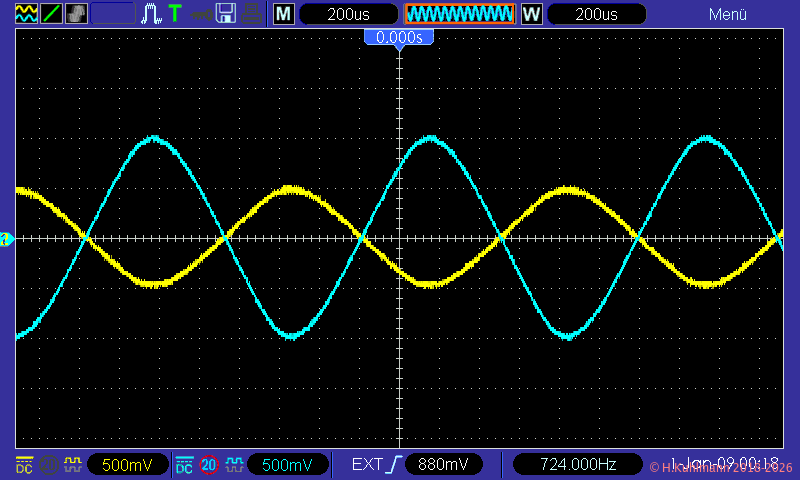This screenshot has height=480, width=800.
Task: Click the EXT trigger source label
Action: point(366,465)
